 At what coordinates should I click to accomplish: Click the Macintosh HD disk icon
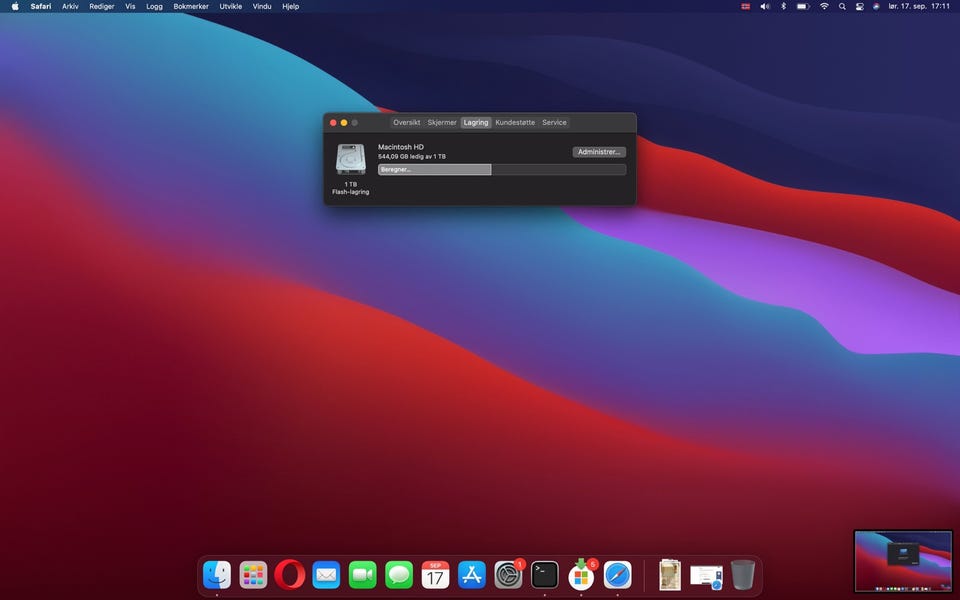click(351, 160)
